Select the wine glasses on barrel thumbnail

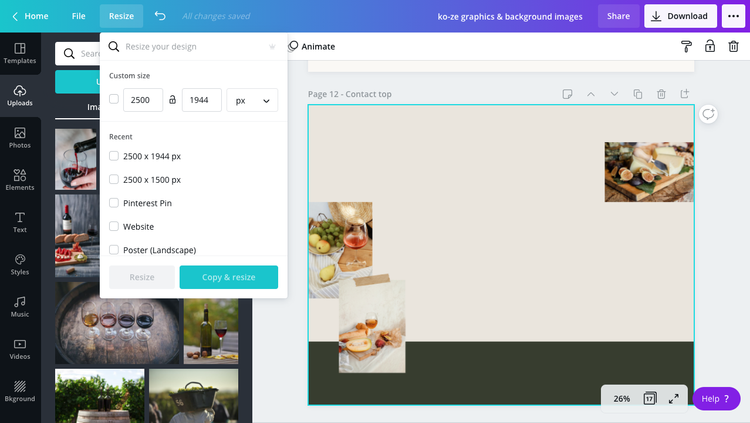pos(117,323)
